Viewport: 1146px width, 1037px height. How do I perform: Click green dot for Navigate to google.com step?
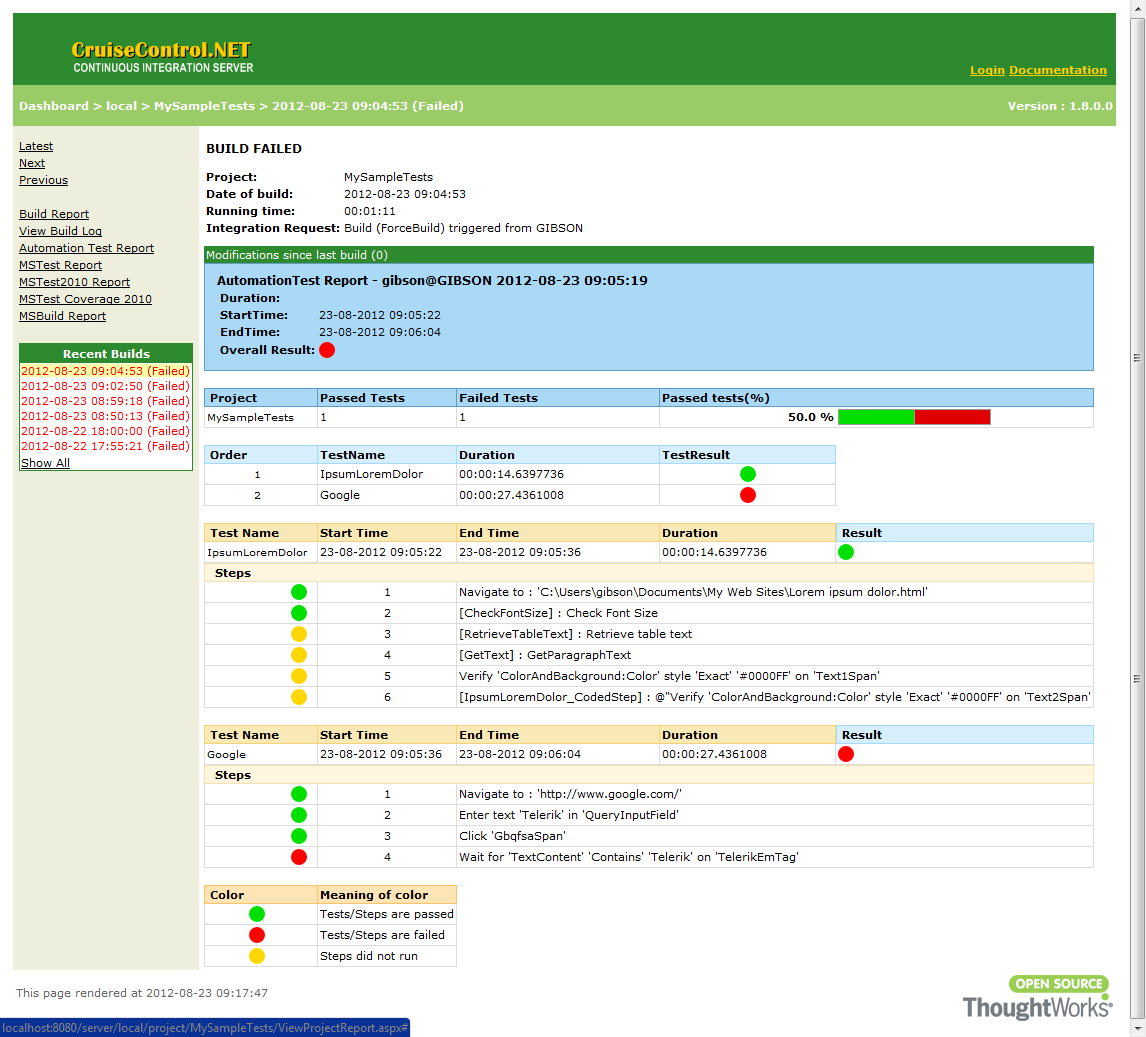299,794
